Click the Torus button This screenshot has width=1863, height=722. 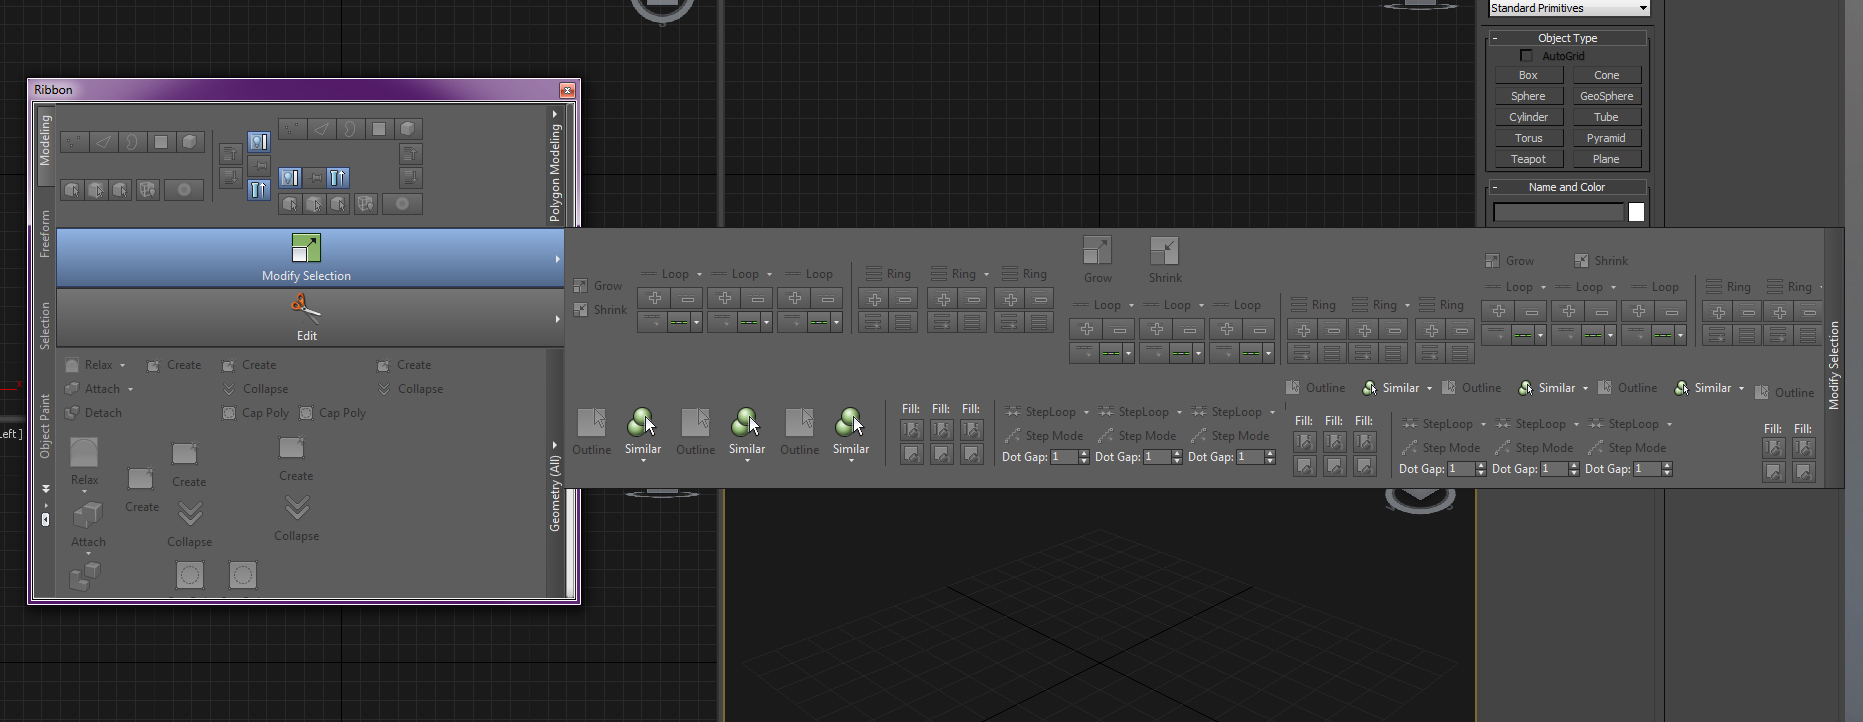1528,138
